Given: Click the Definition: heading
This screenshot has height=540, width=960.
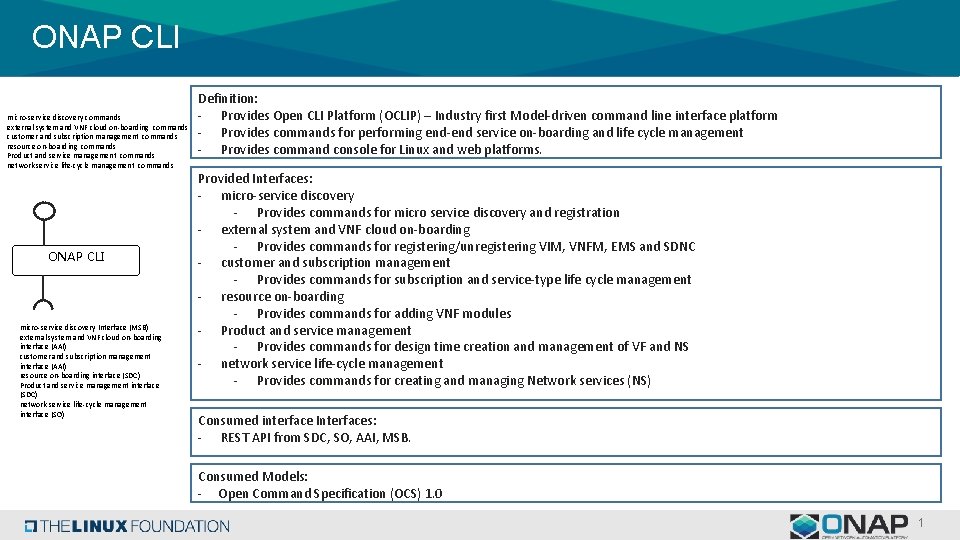Looking at the screenshot, I should 228,99.
